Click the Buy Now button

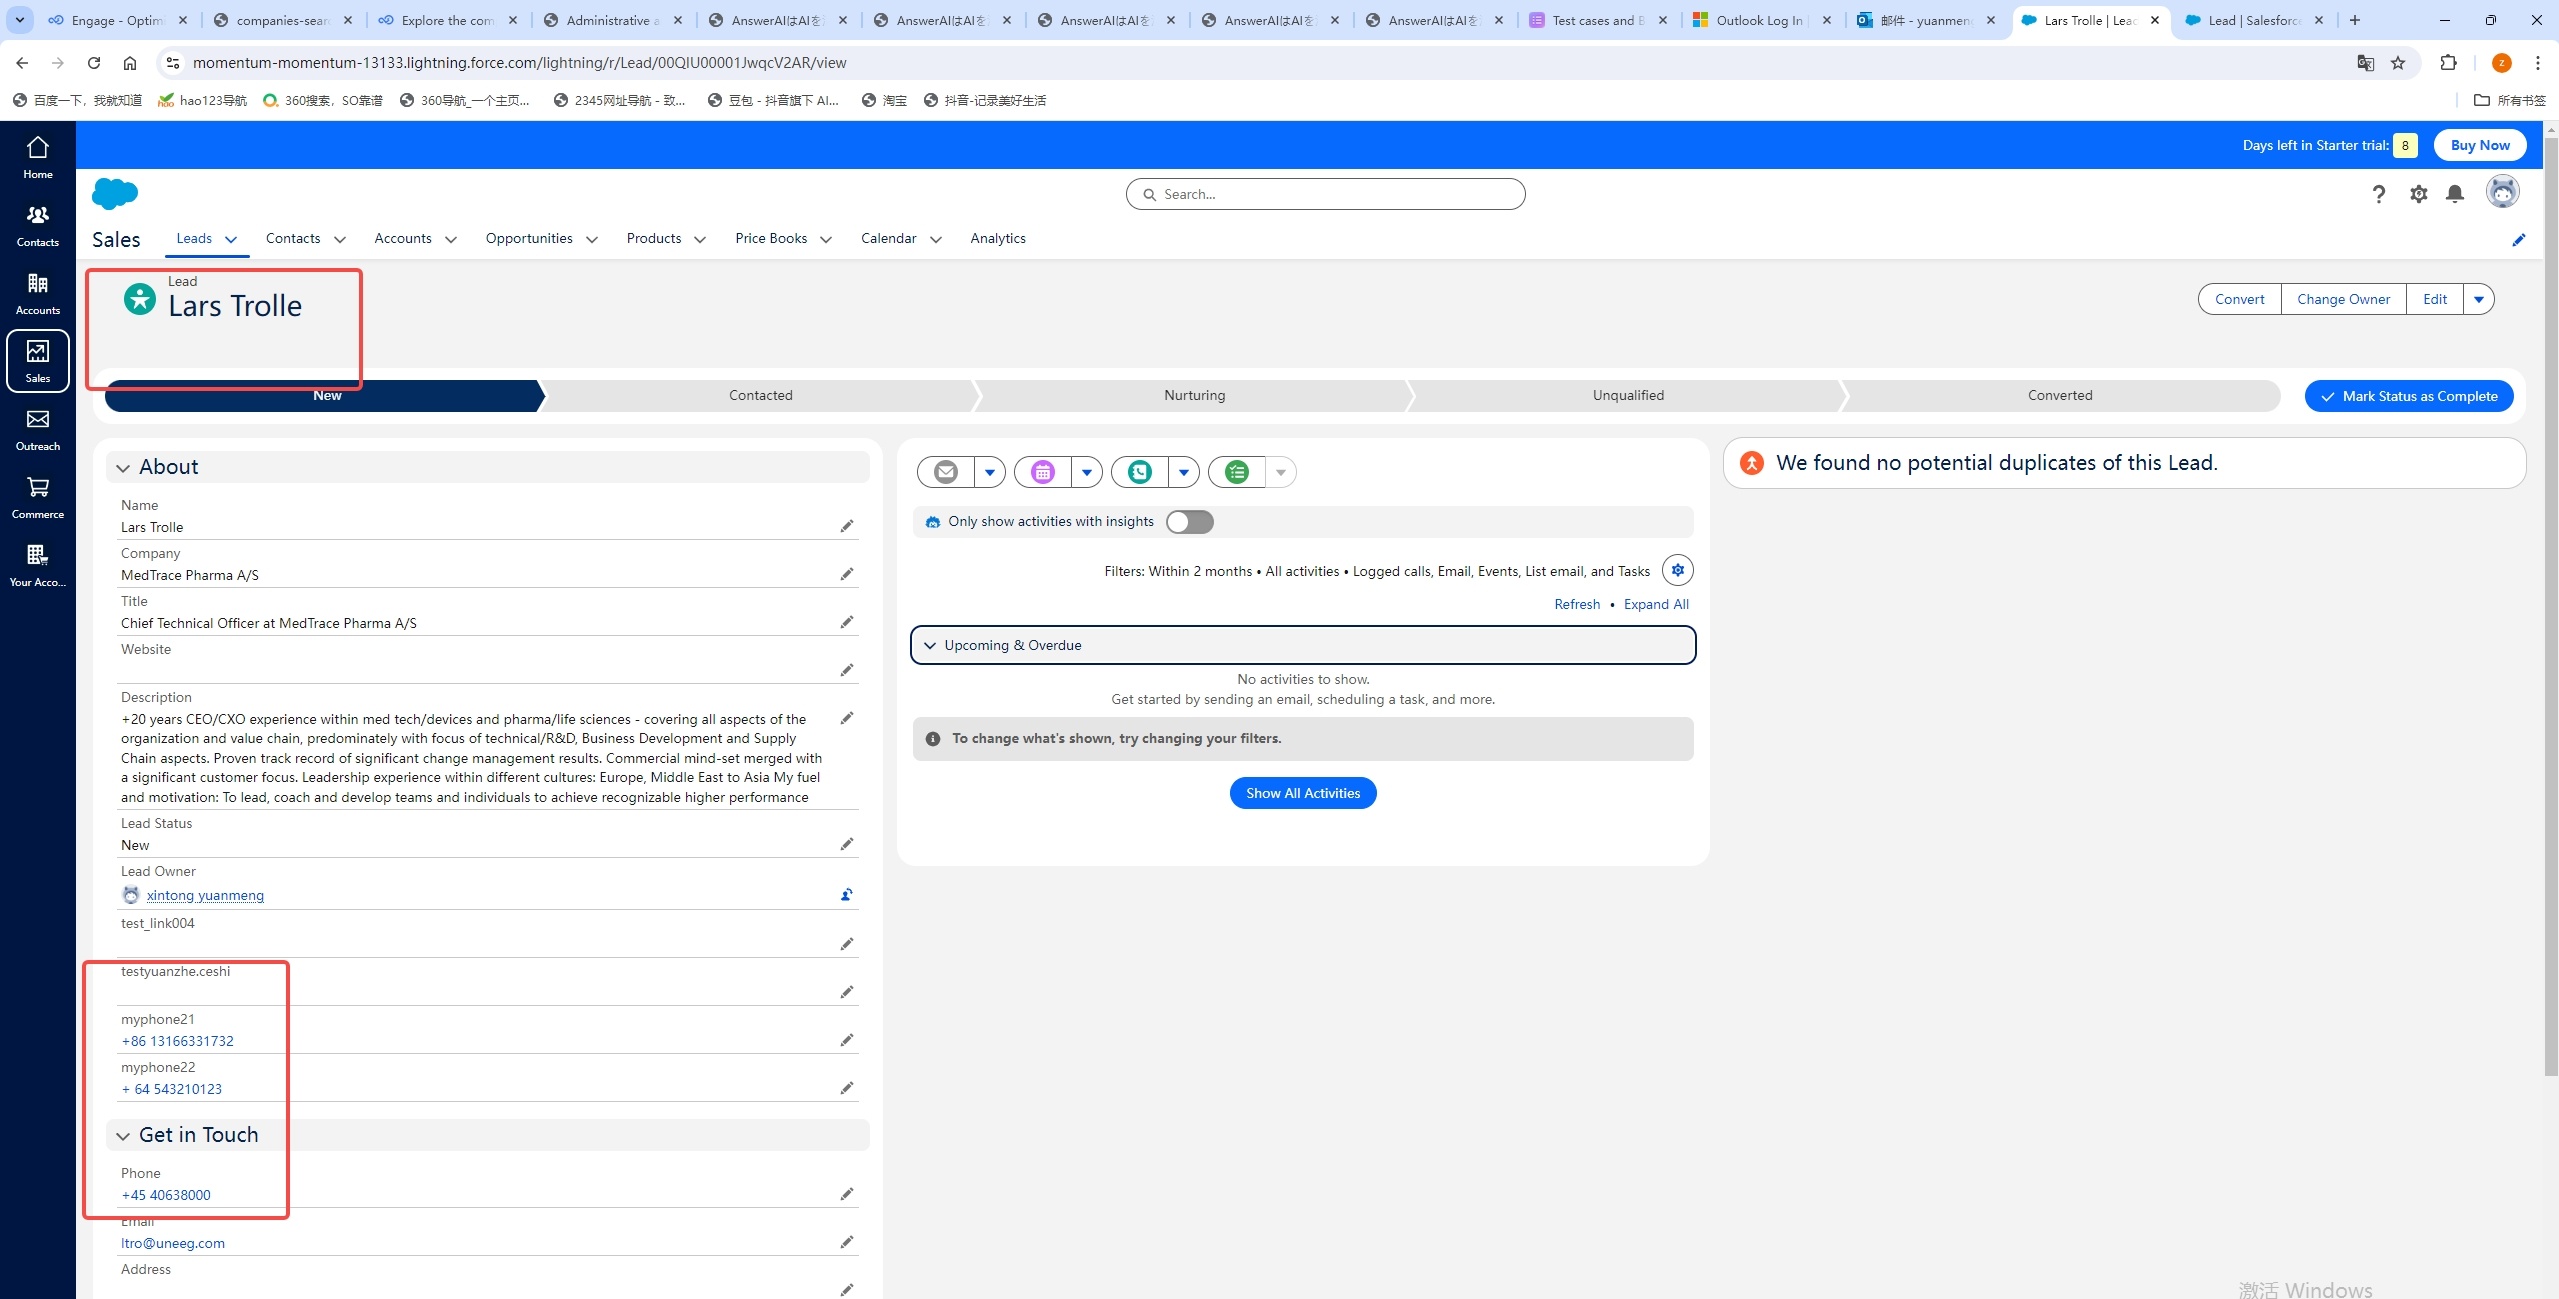click(2480, 145)
